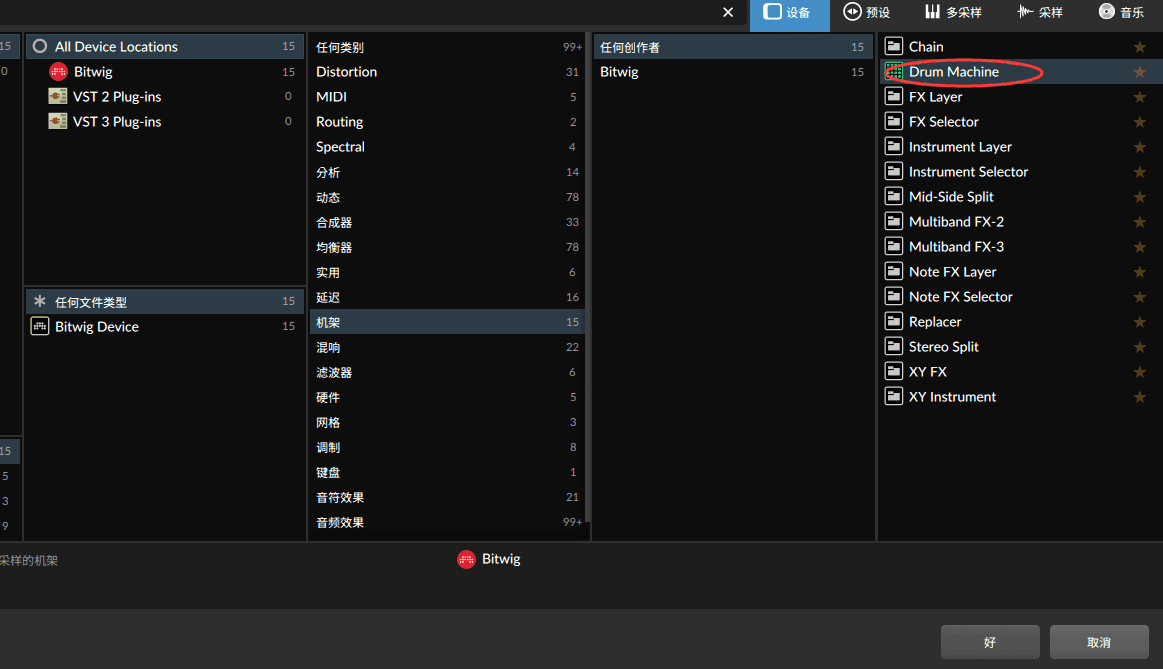Click the VST 3 Plug-ins icon
The width and height of the screenshot is (1163, 669).
tap(57, 120)
